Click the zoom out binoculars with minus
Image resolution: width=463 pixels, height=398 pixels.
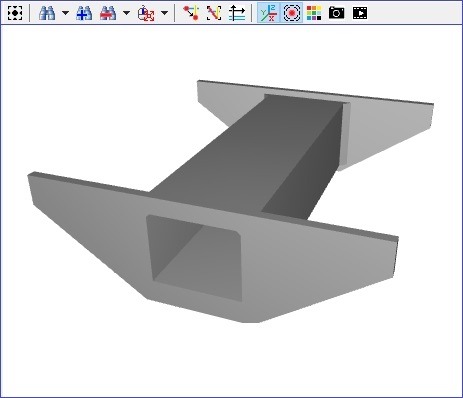click(x=108, y=13)
